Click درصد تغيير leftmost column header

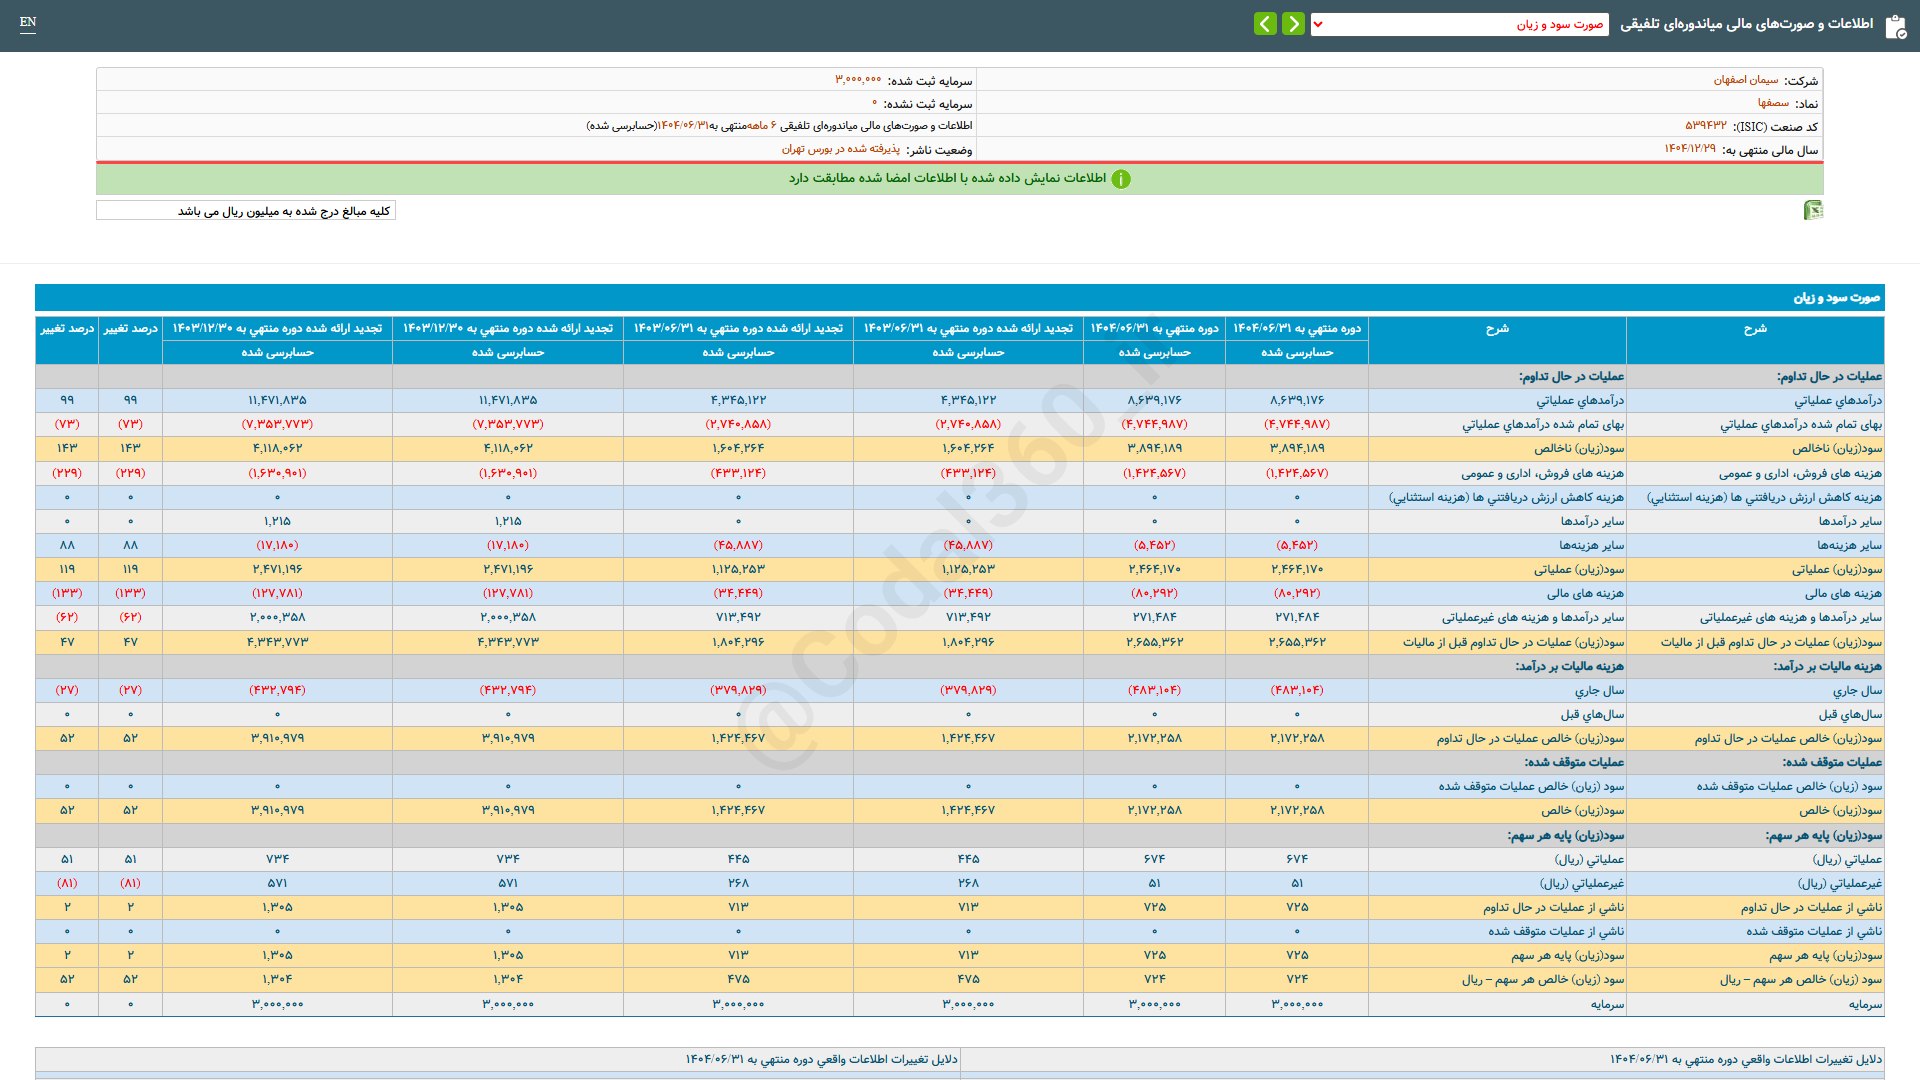[67, 329]
